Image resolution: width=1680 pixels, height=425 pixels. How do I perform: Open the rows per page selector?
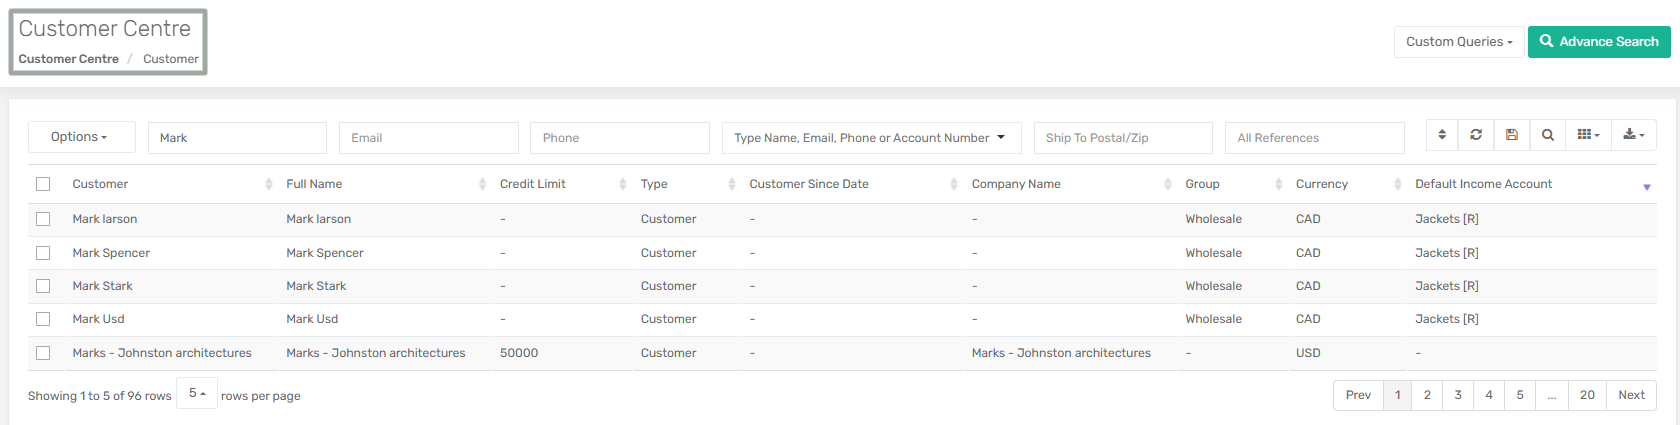197,394
